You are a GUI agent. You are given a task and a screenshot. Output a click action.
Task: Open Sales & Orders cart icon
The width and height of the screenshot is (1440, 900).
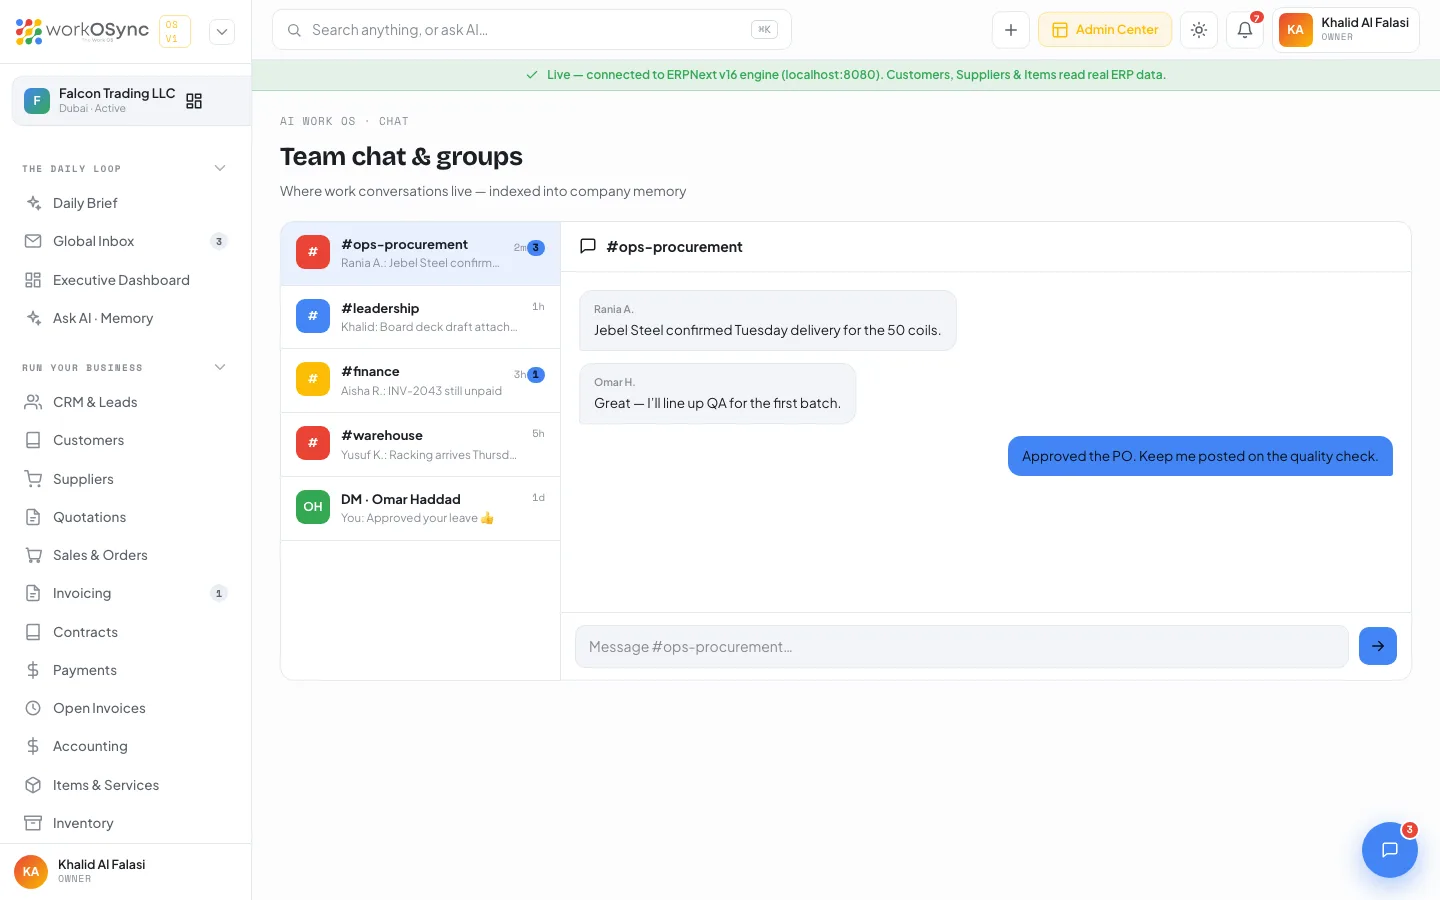(x=33, y=555)
